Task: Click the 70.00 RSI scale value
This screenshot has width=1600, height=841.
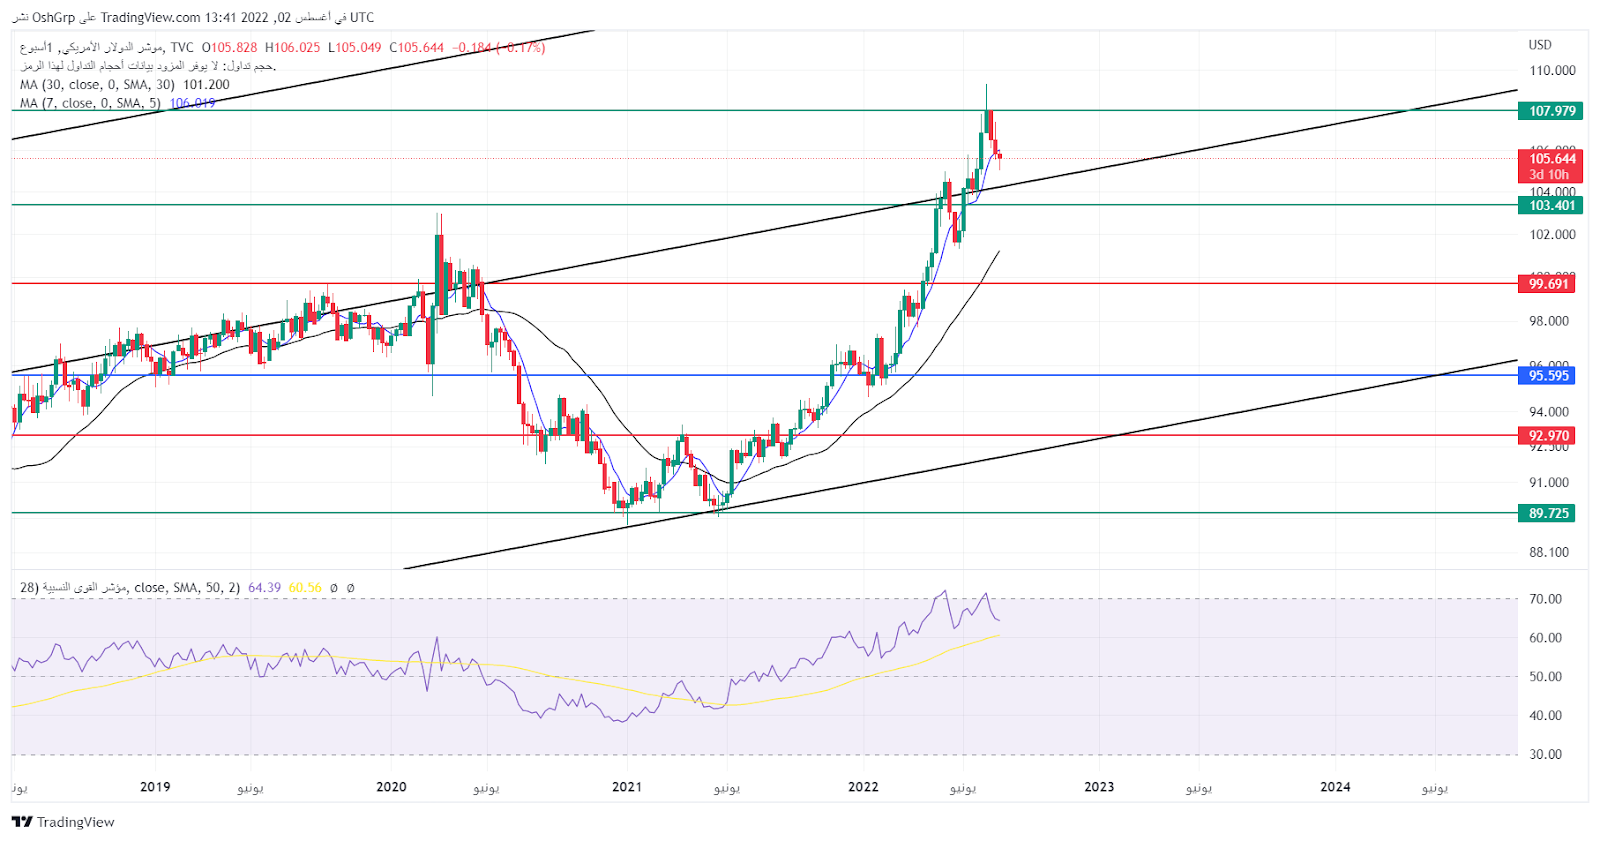Action: pos(1546,599)
